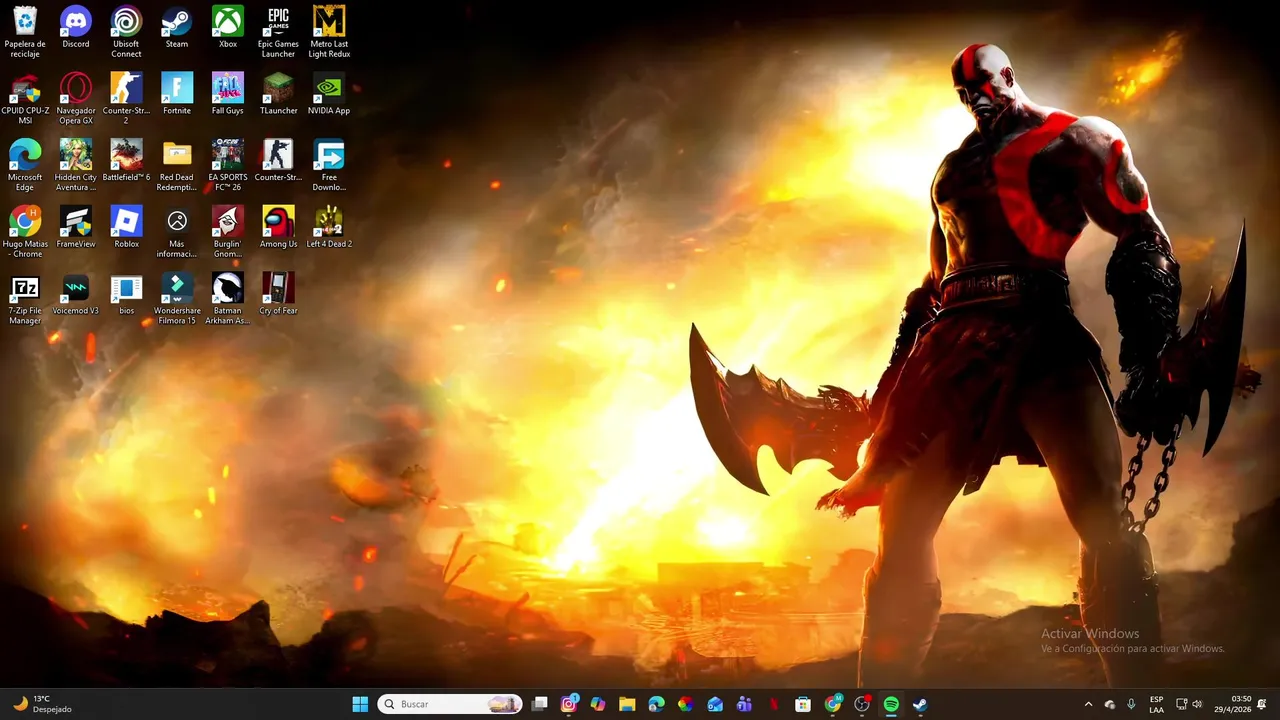Image resolution: width=1280 pixels, height=720 pixels.
Task: Open the Red Dead Redemption folder icon
Action: tap(177, 165)
